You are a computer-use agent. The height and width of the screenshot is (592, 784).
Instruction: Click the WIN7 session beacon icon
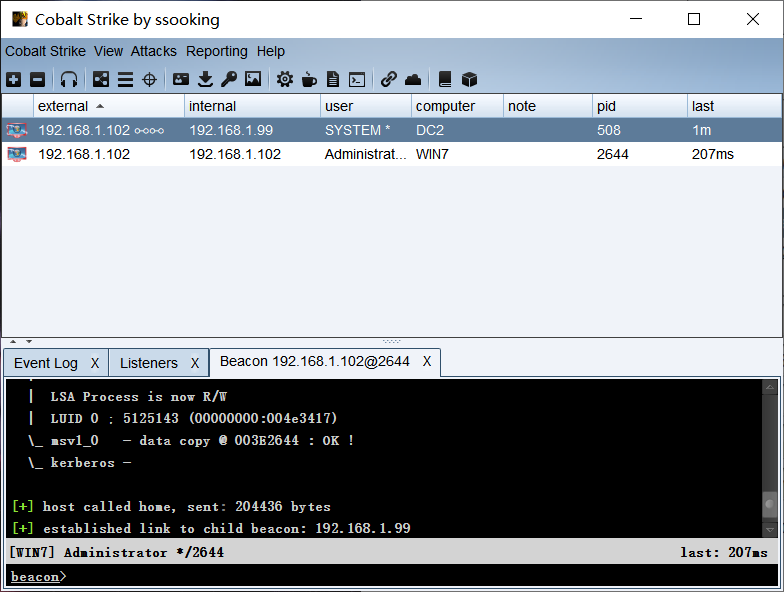[16, 154]
